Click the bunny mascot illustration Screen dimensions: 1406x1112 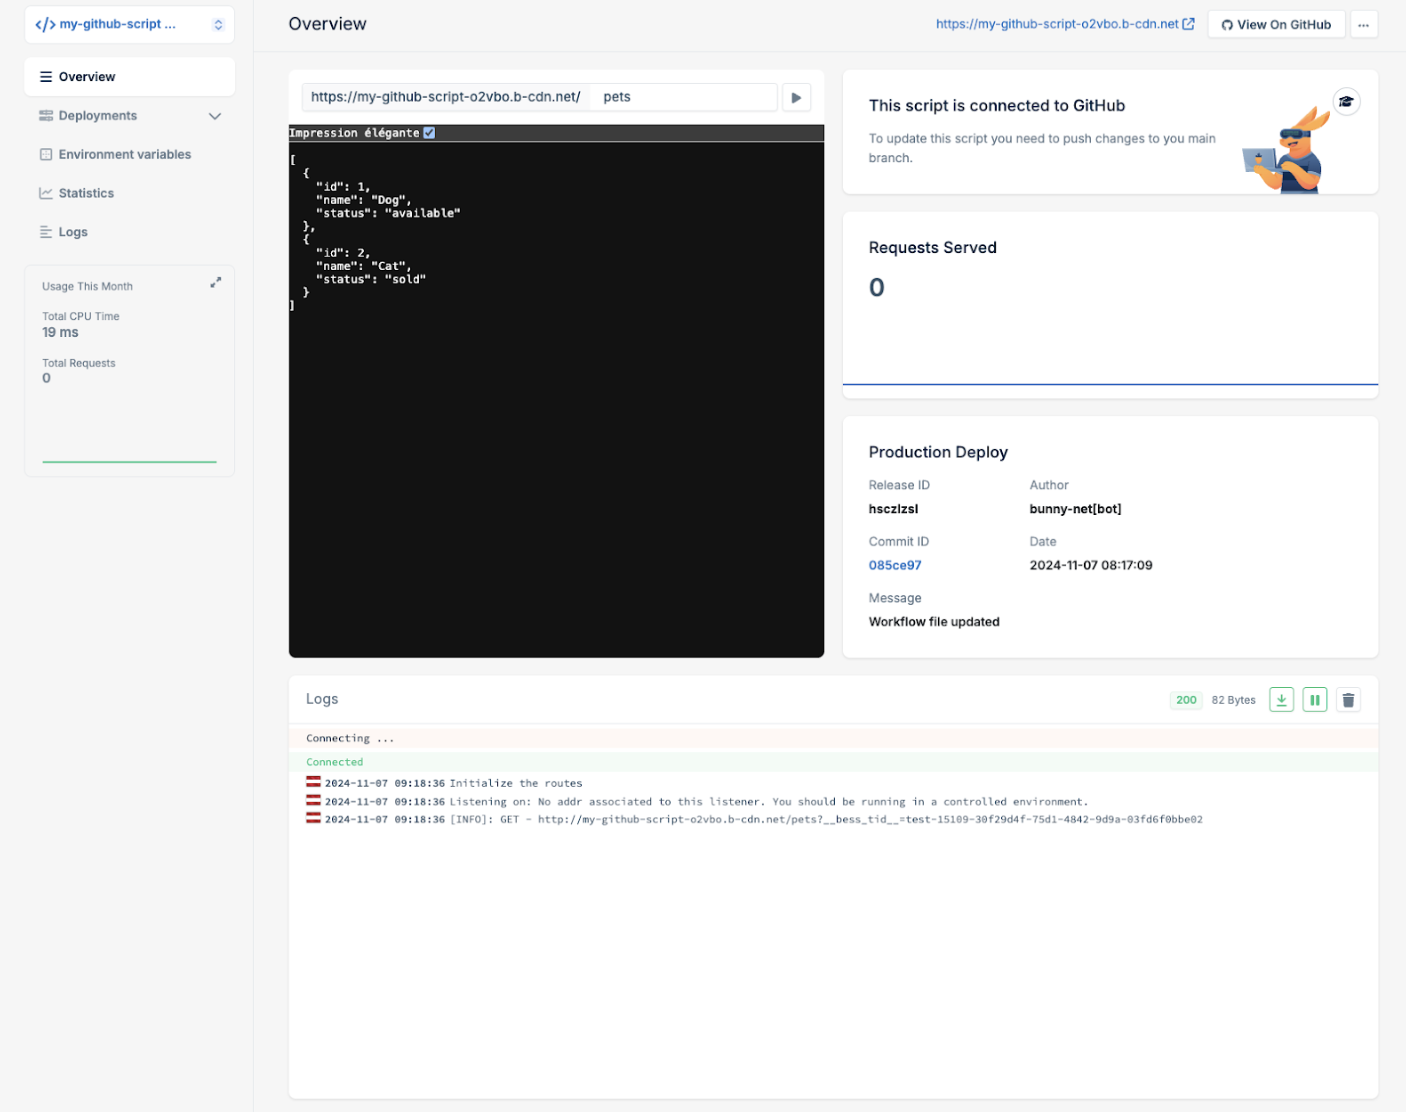[1286, 150]
